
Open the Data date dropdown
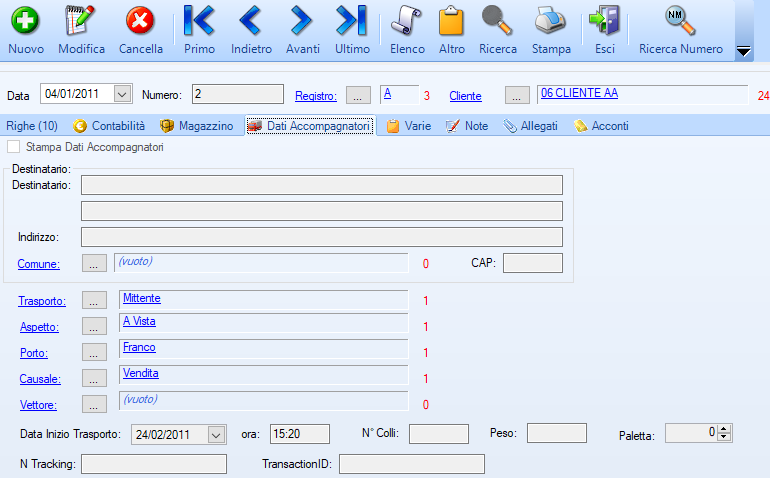tap(122, 94)
